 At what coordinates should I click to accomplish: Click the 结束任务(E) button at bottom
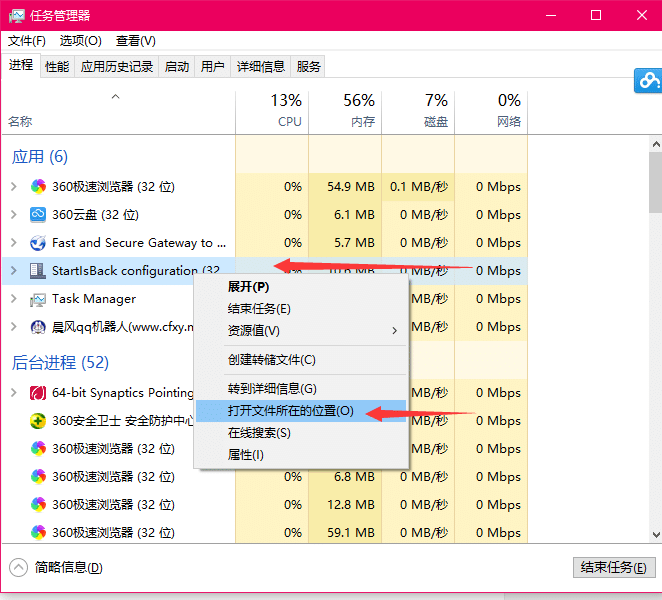[614, 567]
